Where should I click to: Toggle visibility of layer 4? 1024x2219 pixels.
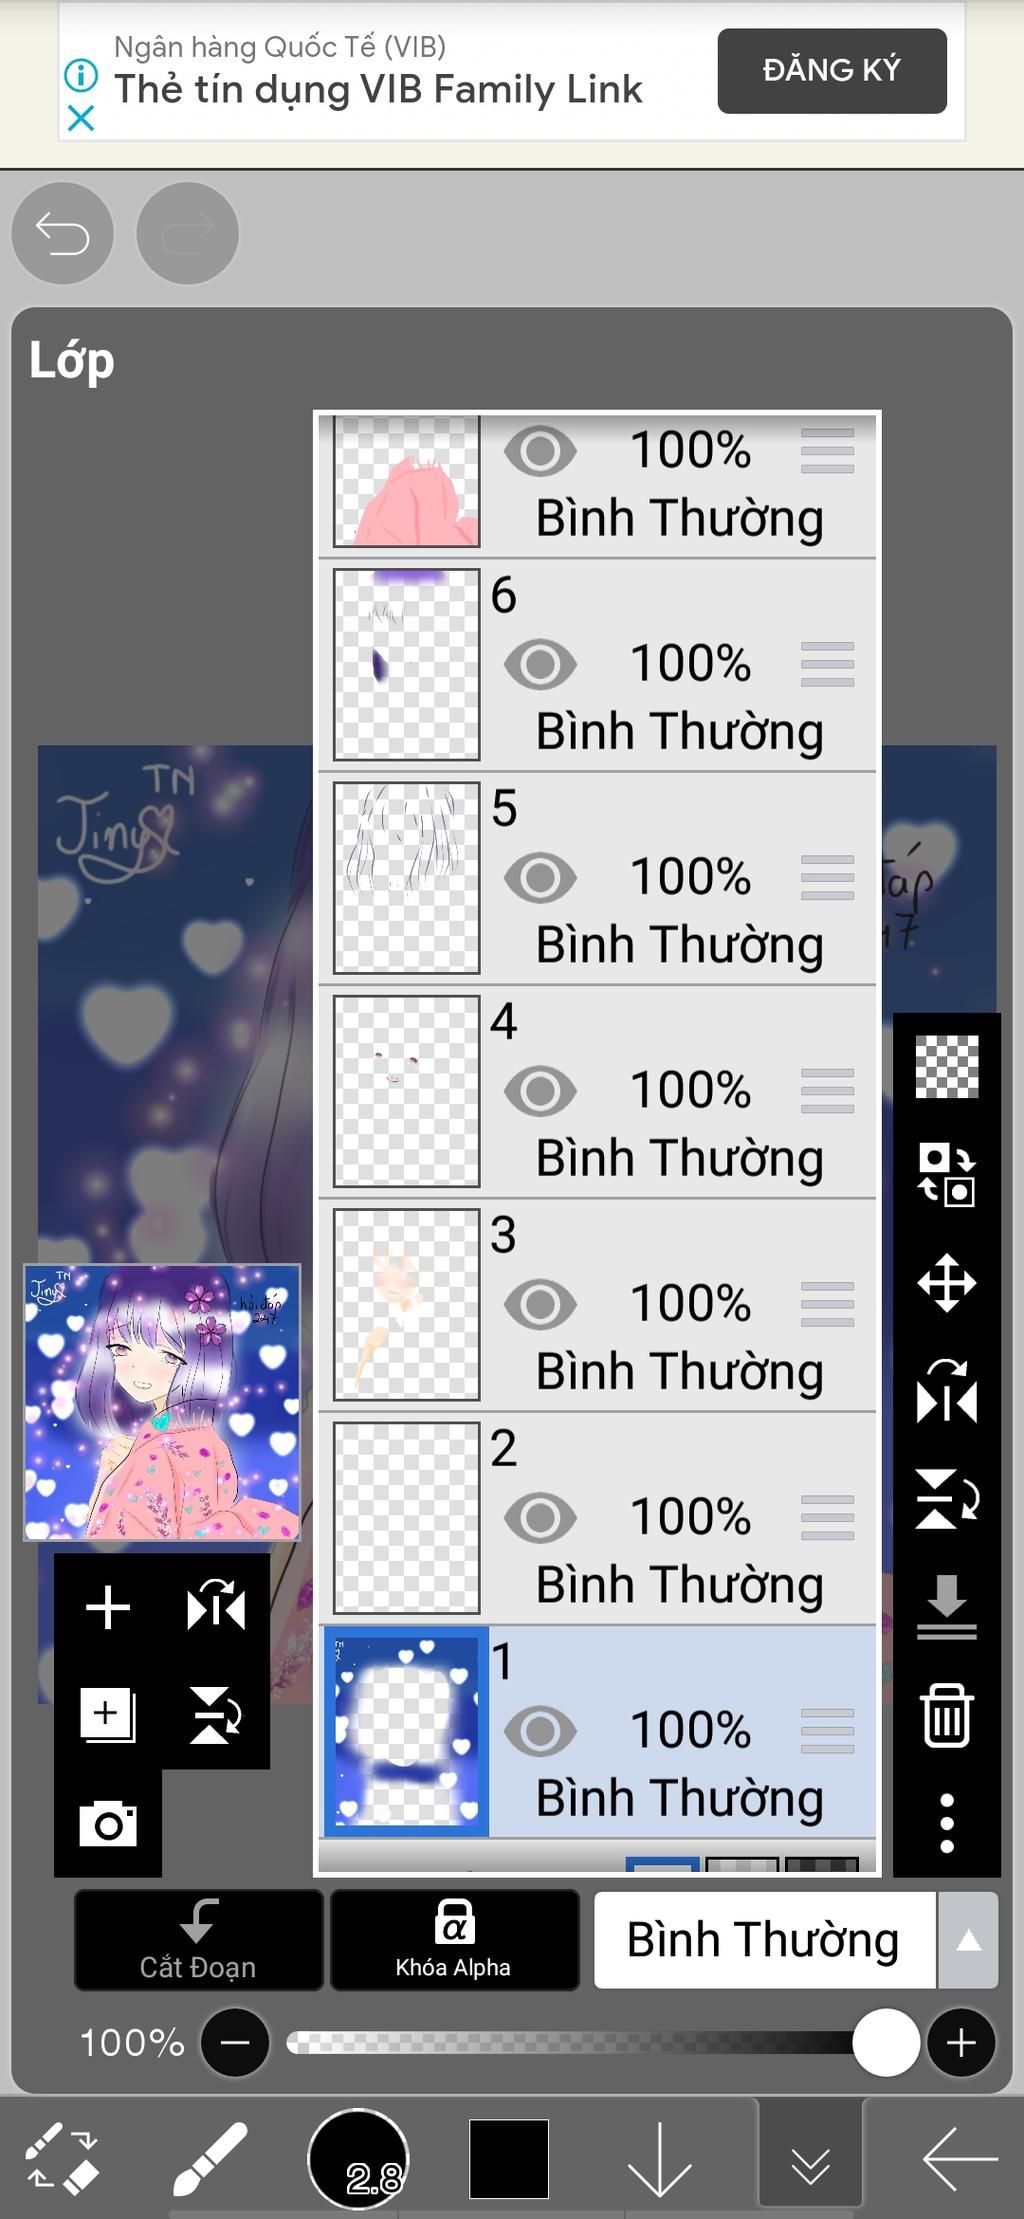coord(540,1091)
